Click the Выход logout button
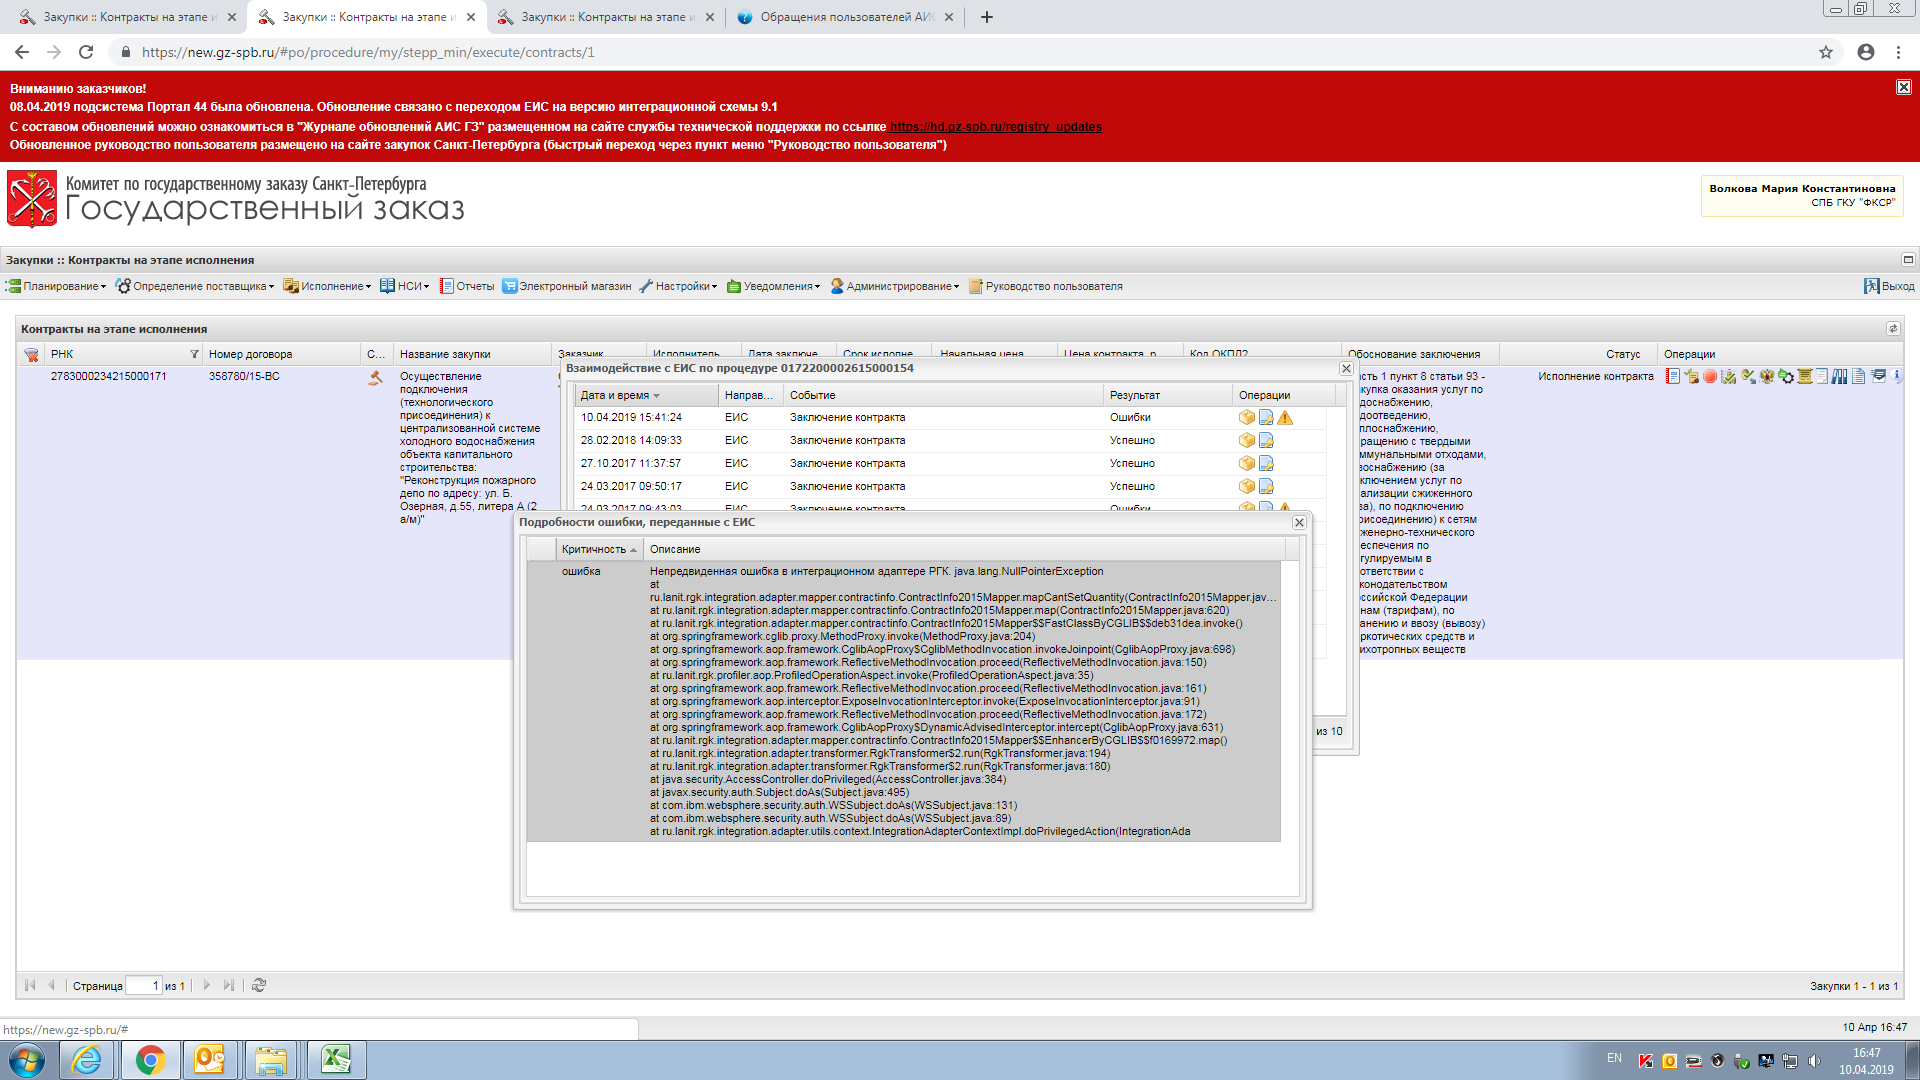This screenshot has height=1080, width=1920. (x=1889, y=287)
